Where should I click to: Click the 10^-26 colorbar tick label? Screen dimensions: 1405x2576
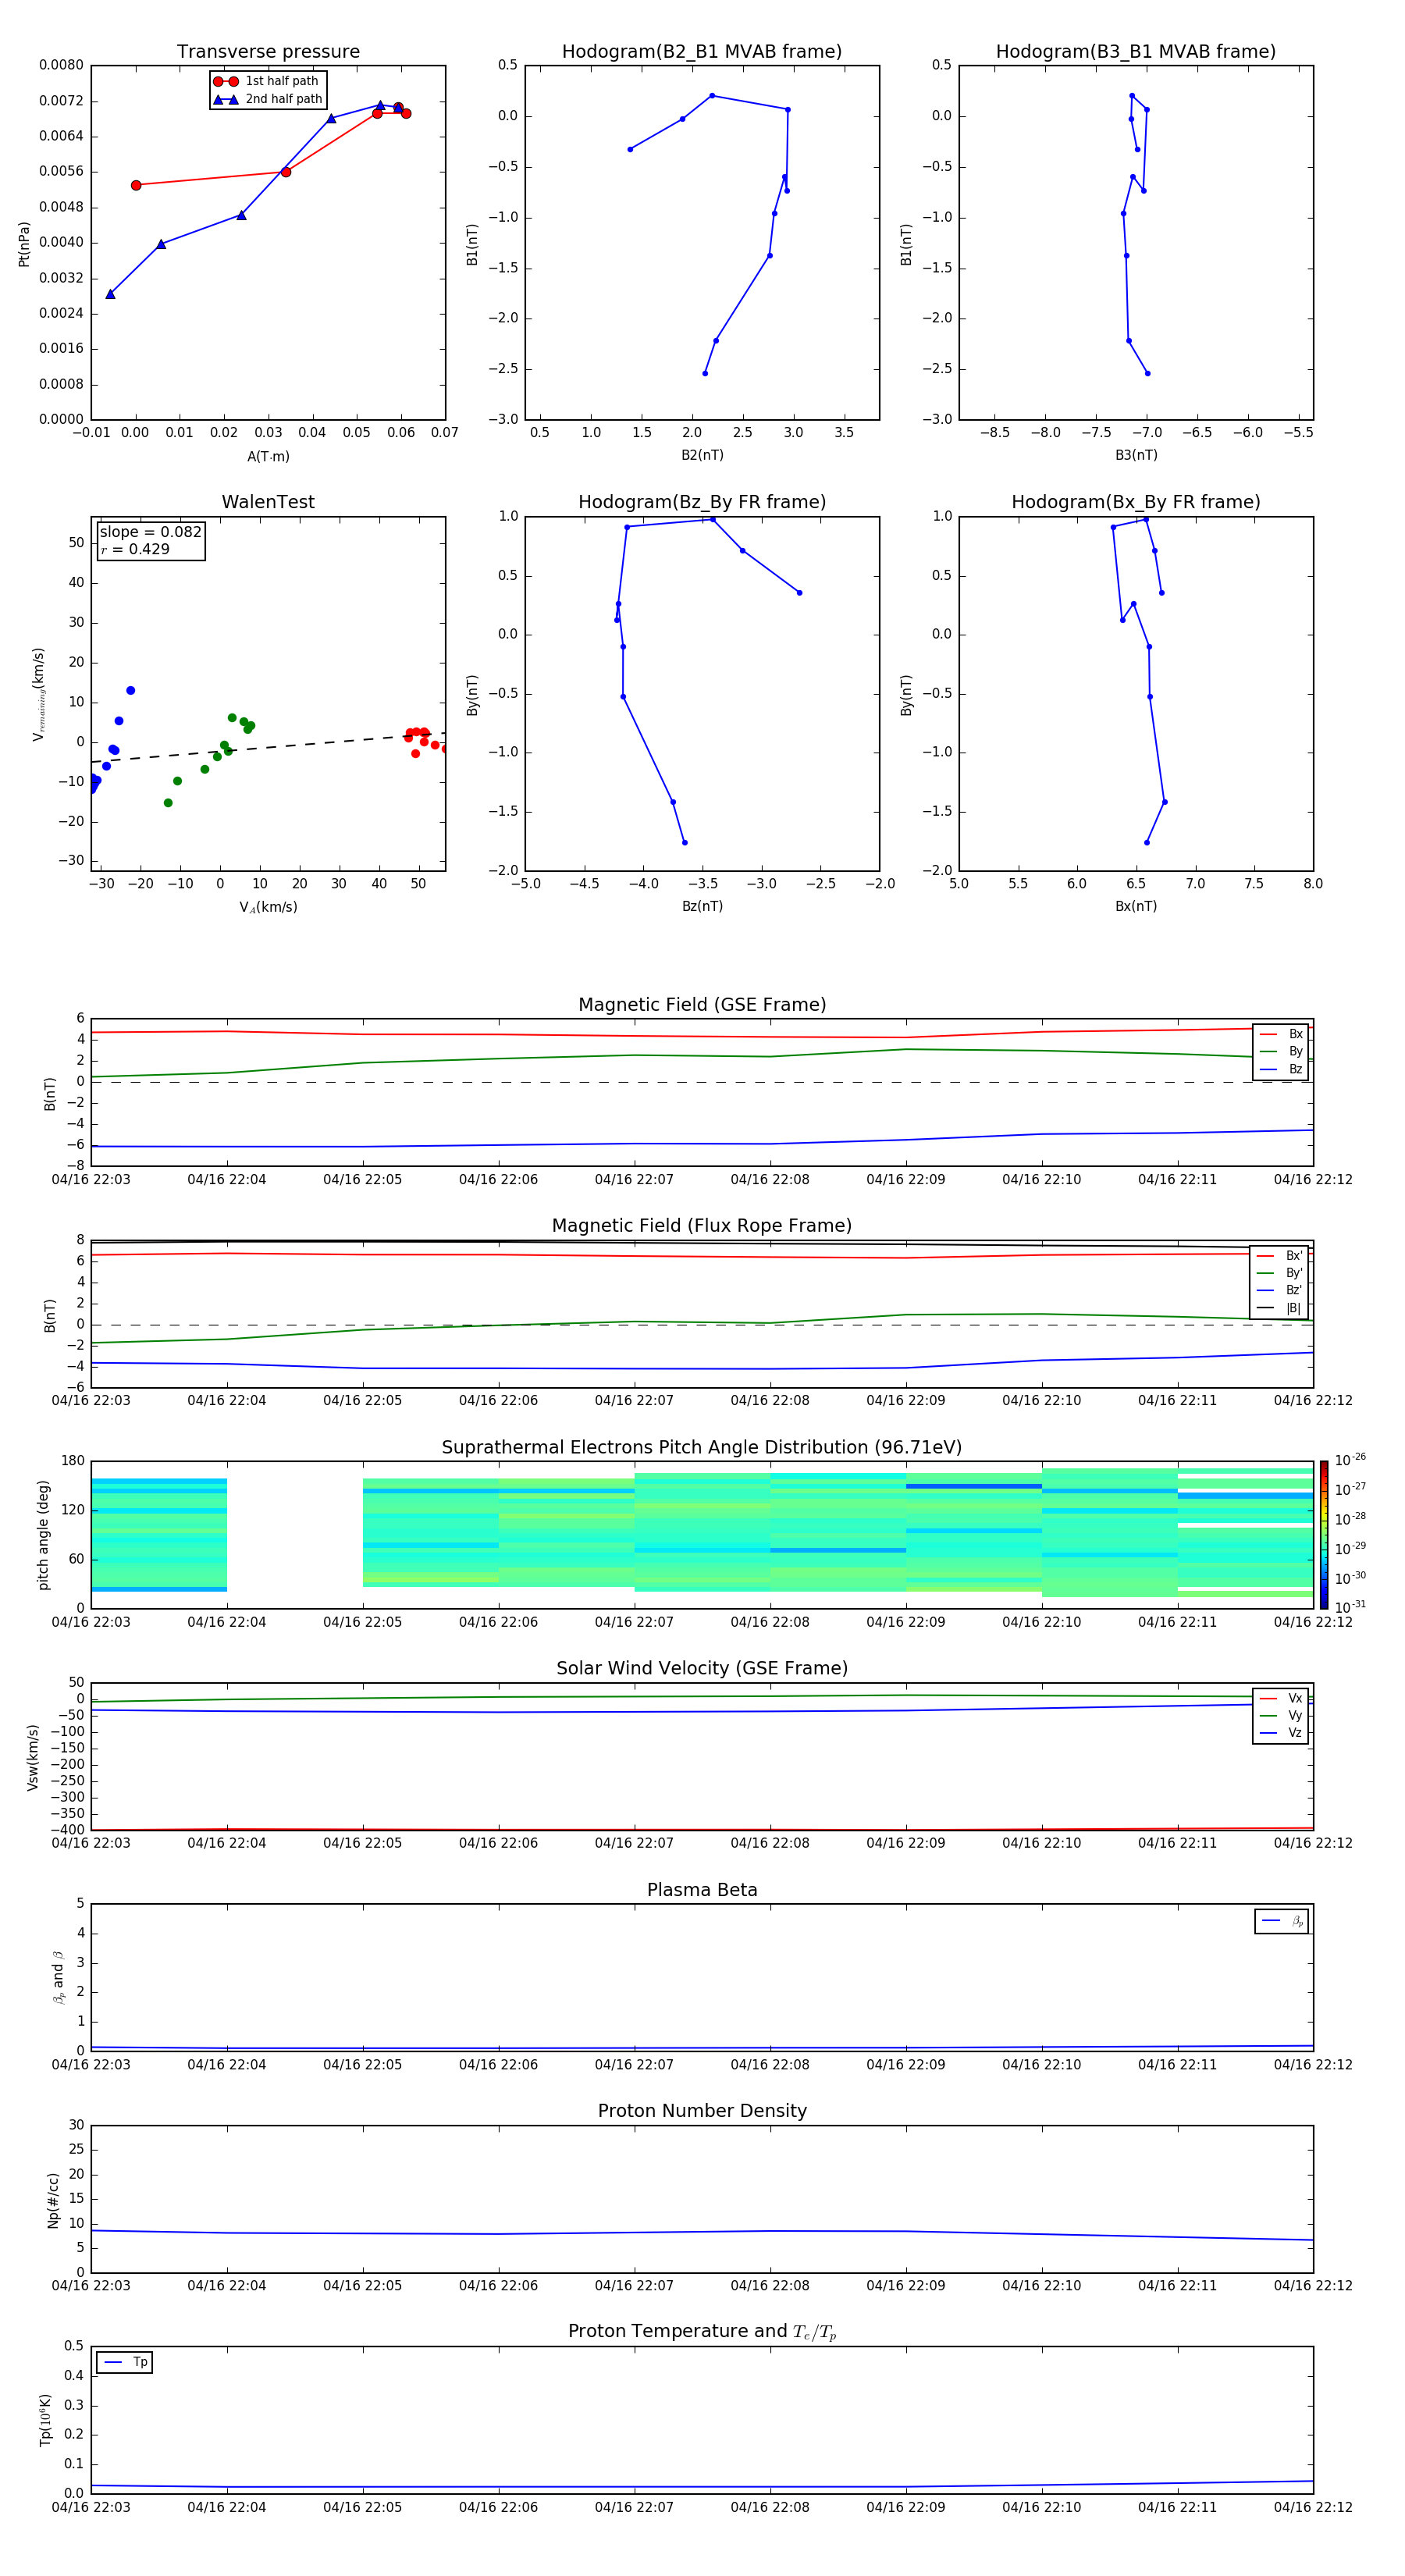click(x=1350, y=1460)
